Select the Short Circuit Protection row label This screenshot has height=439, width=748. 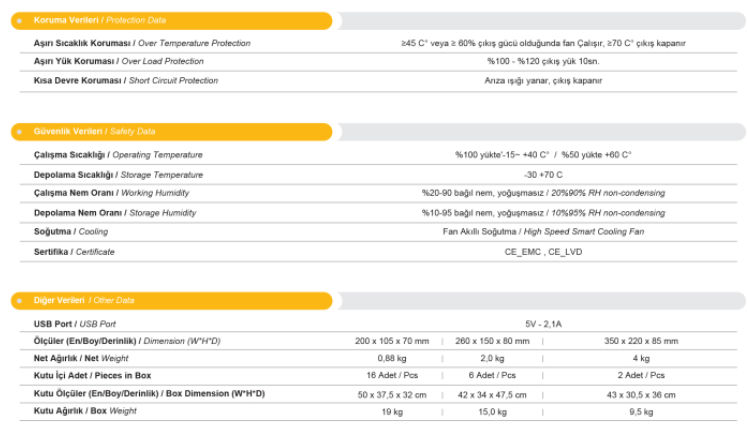point(125,80)
